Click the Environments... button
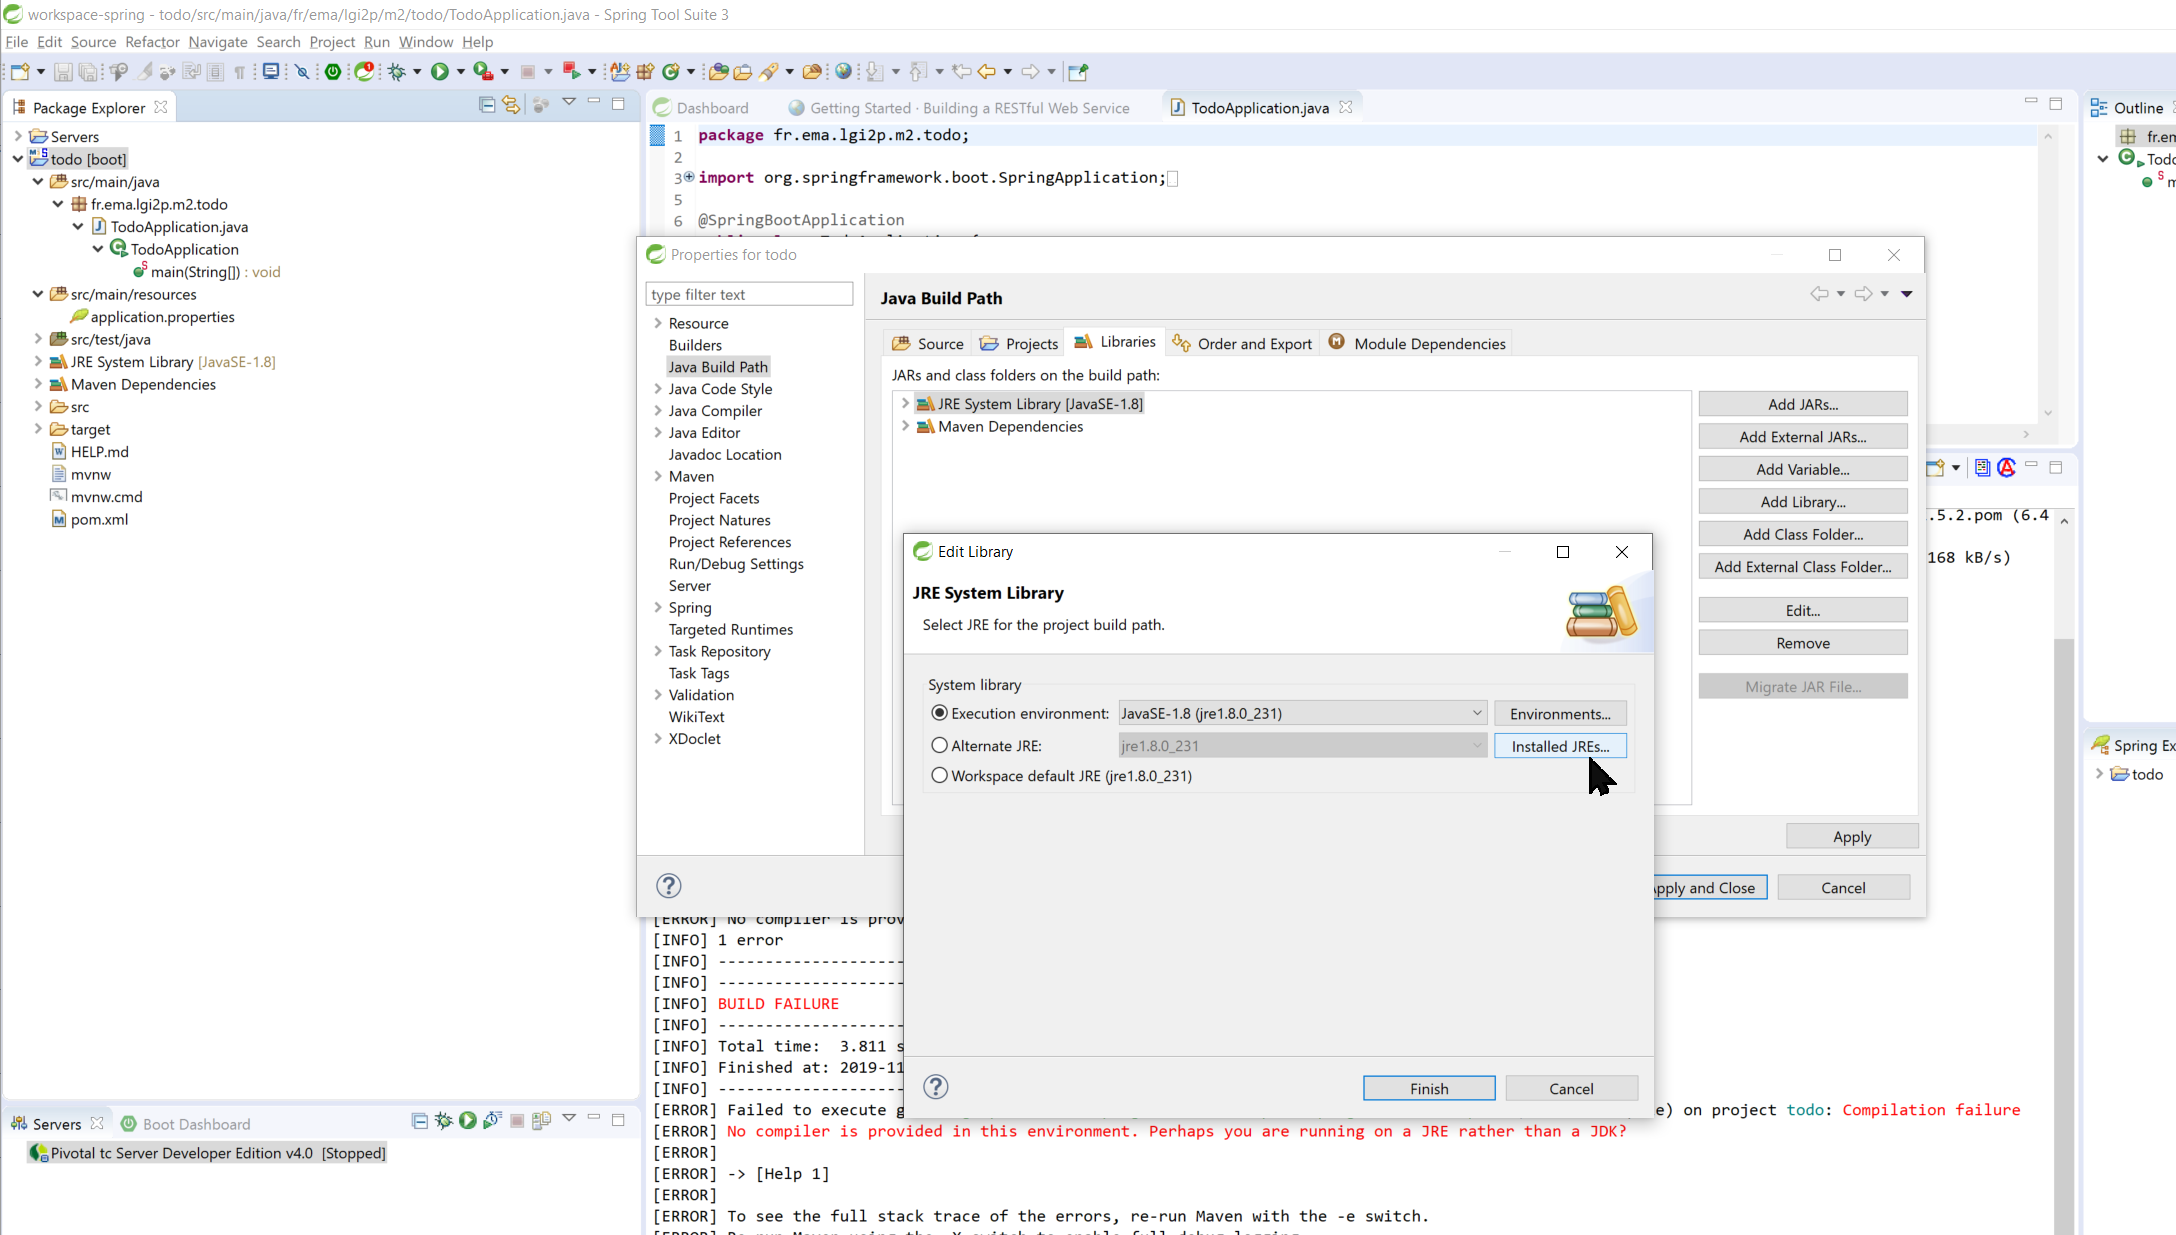Image resolution: width=2176 pixels, height=1235 pixels. [x=1560, y=713]
